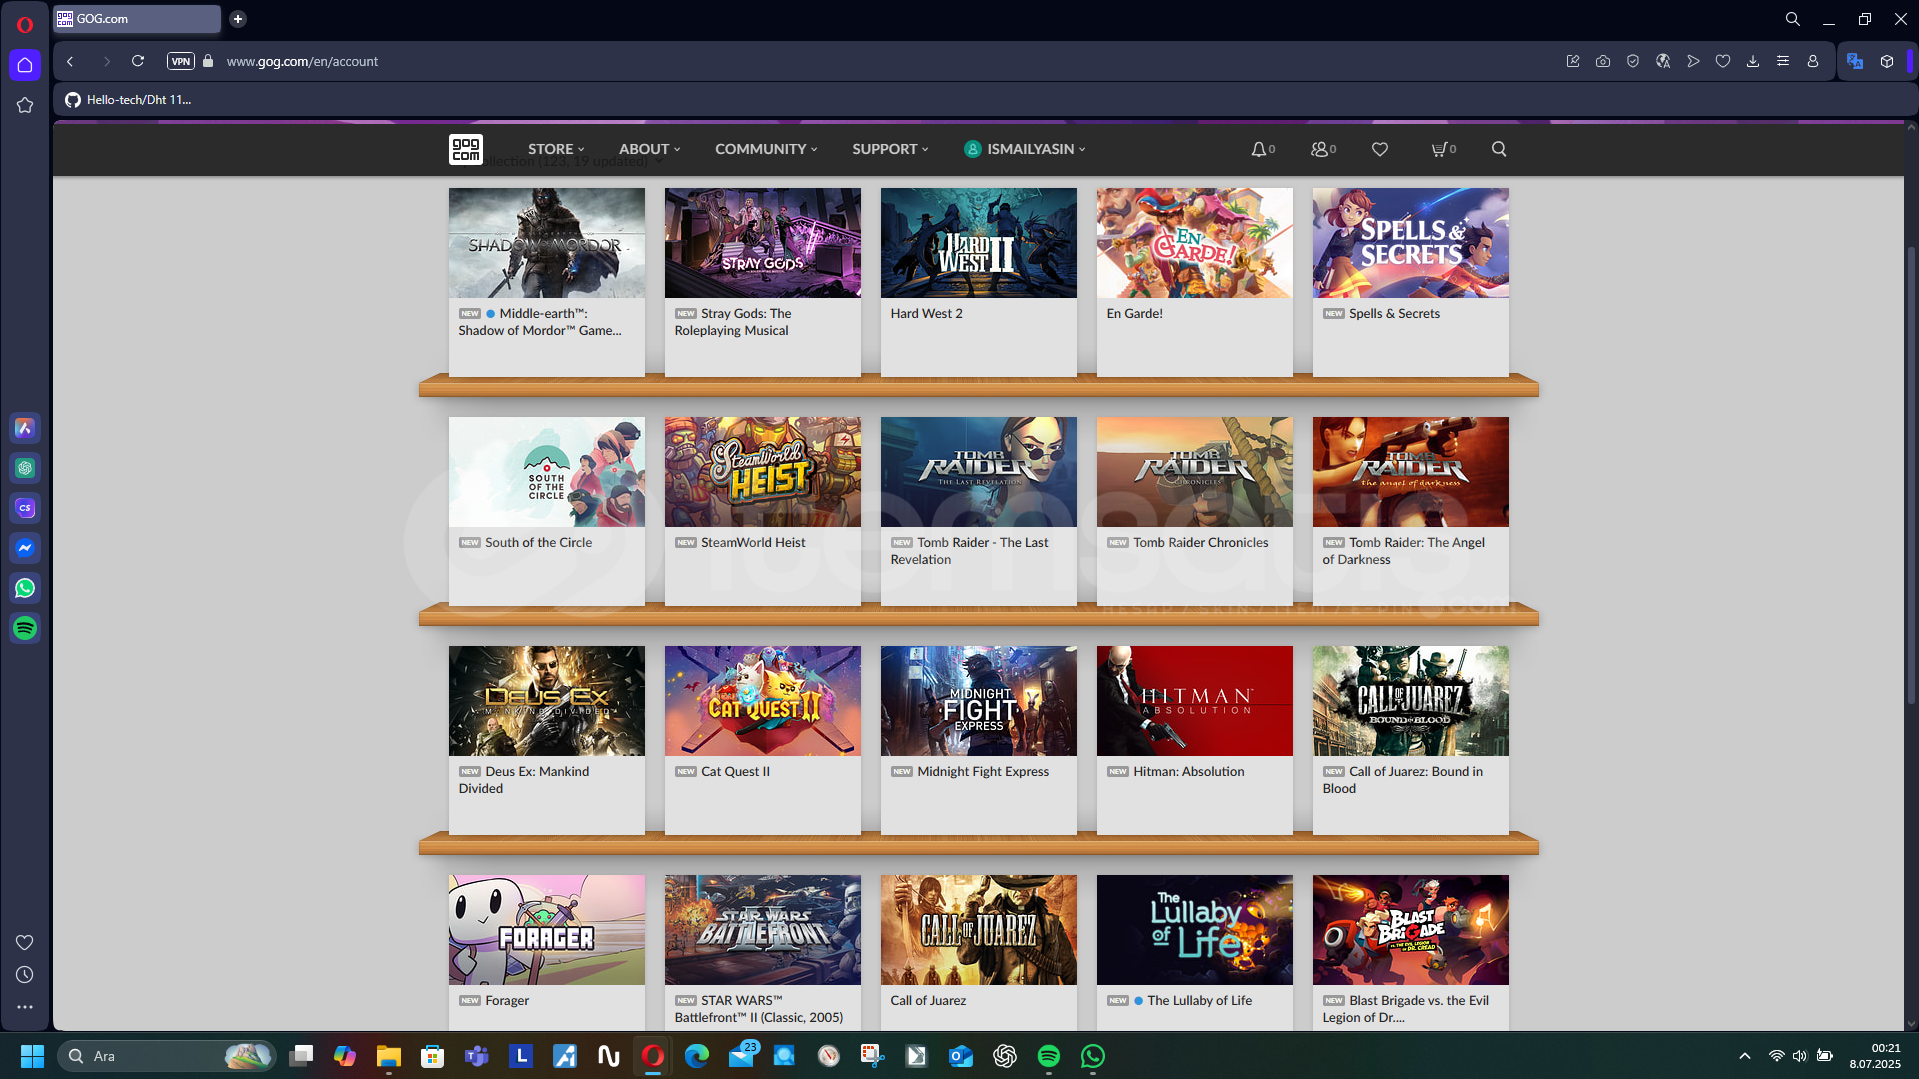Select the GOG.com browser tab
This screenshot has height=1079, width=1919.
(137, 19)
